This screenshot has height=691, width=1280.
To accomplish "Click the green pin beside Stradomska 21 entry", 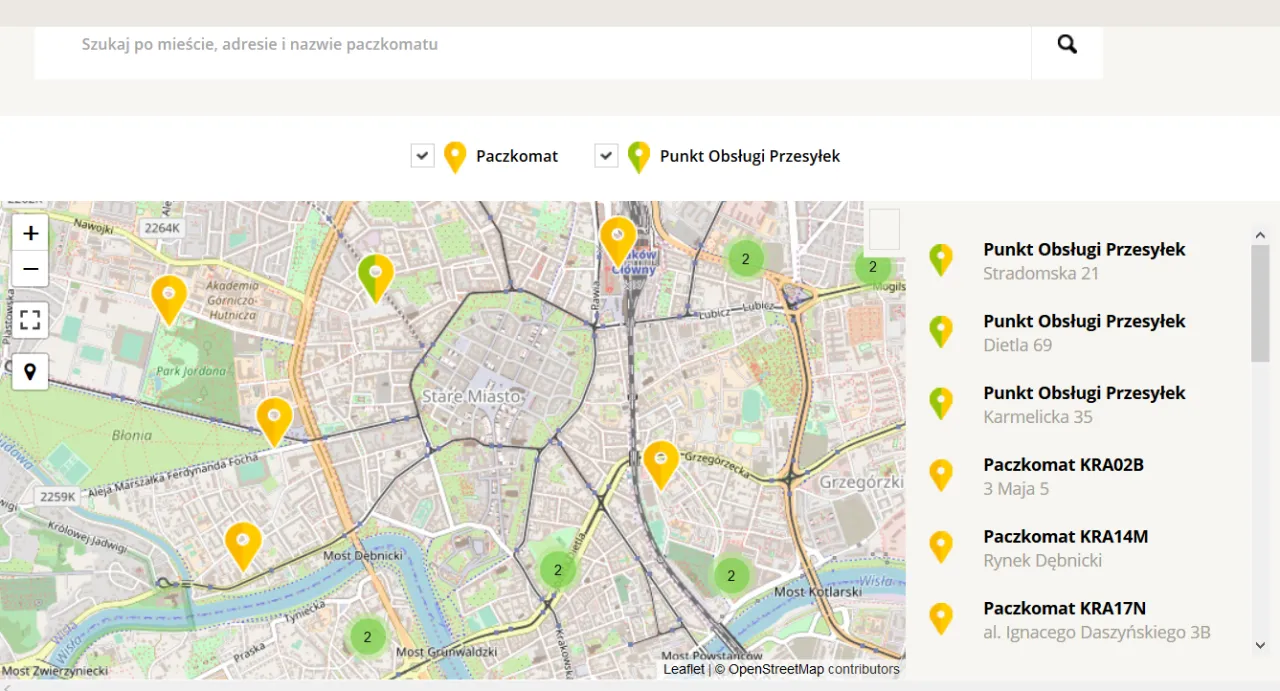I will tap(941, 259).
